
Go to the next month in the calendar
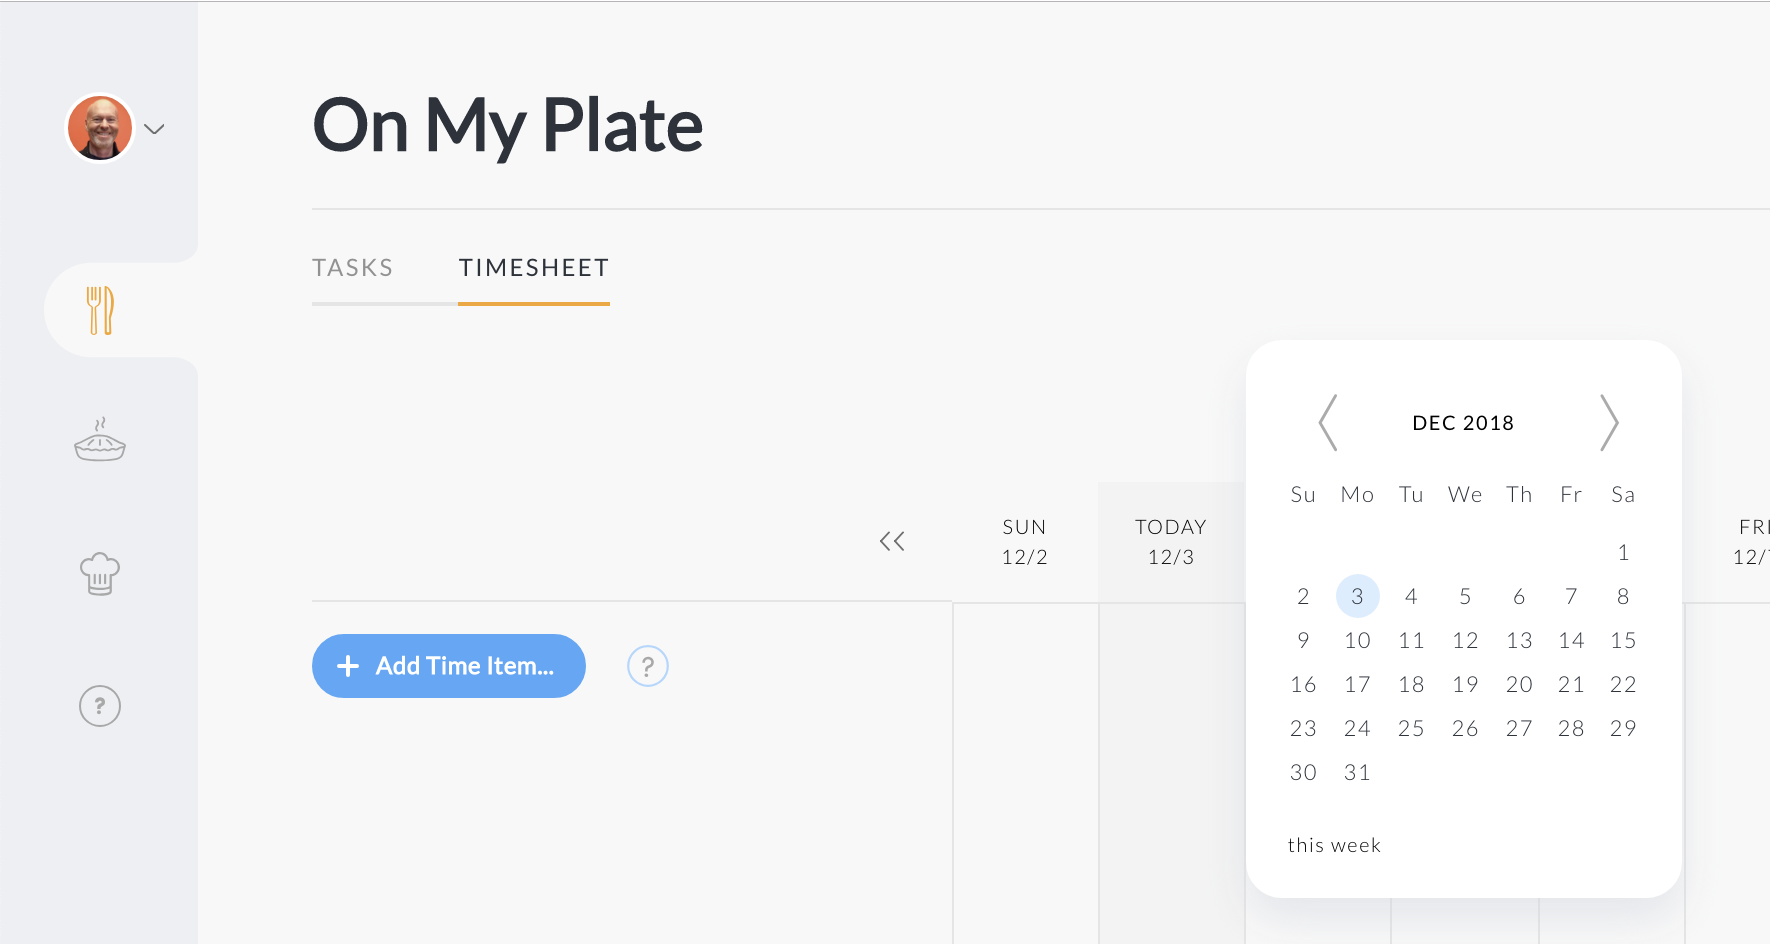[x=1611, y=423]
